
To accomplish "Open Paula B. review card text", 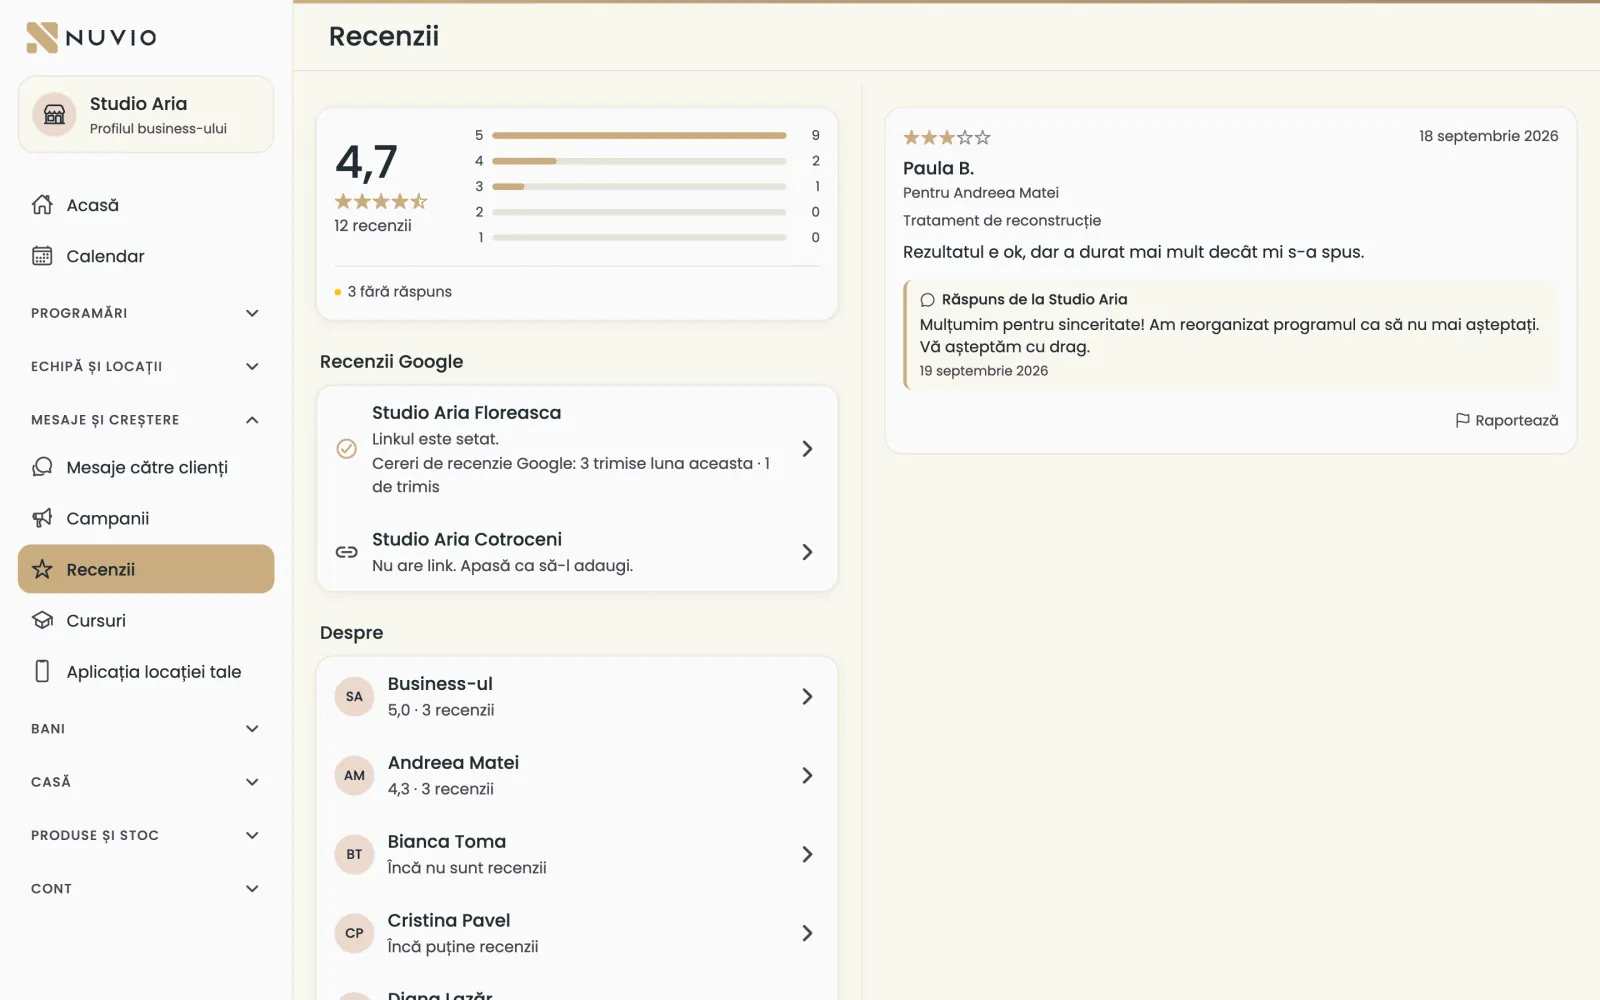I will click(x=1133, y=252).
